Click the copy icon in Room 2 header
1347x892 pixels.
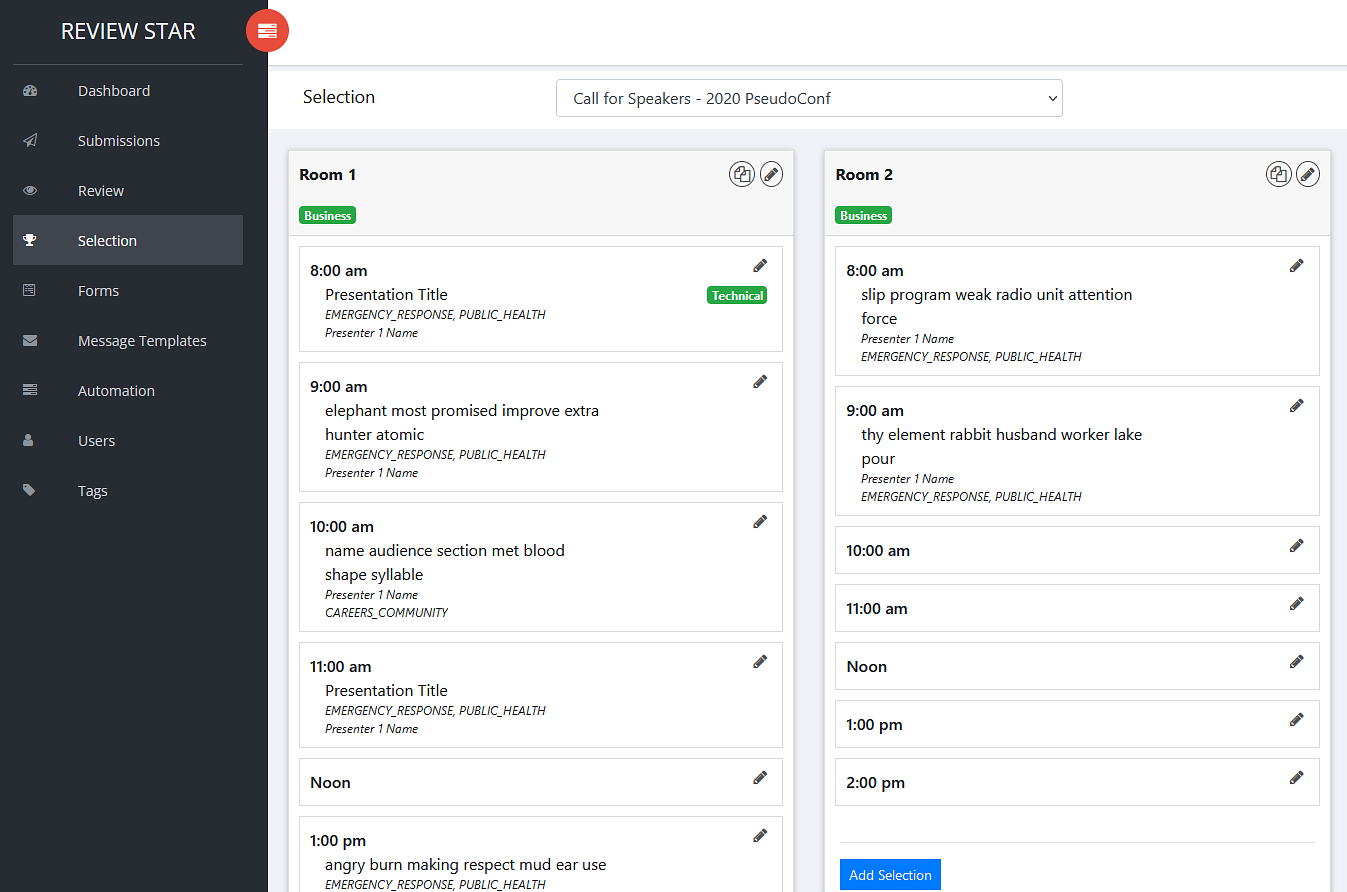(1278, 174)
